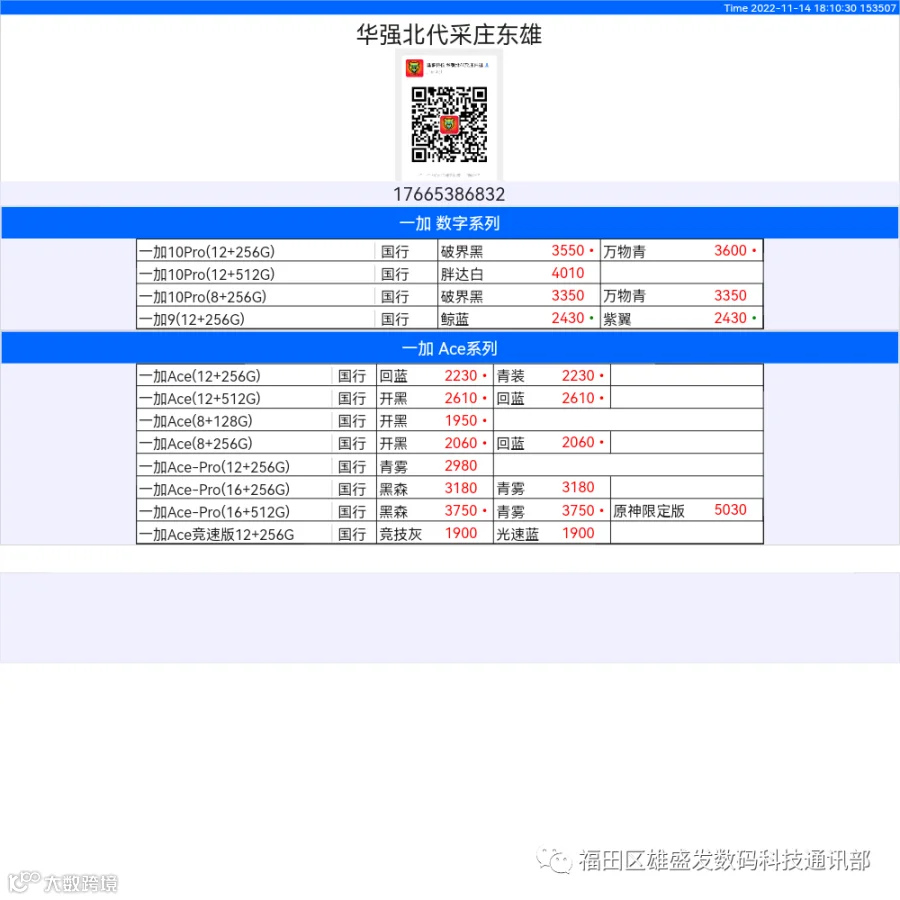Viewport: 900px width, 900px height.
Task: Click 黑森 price 3180
Action: coord(461,487)
